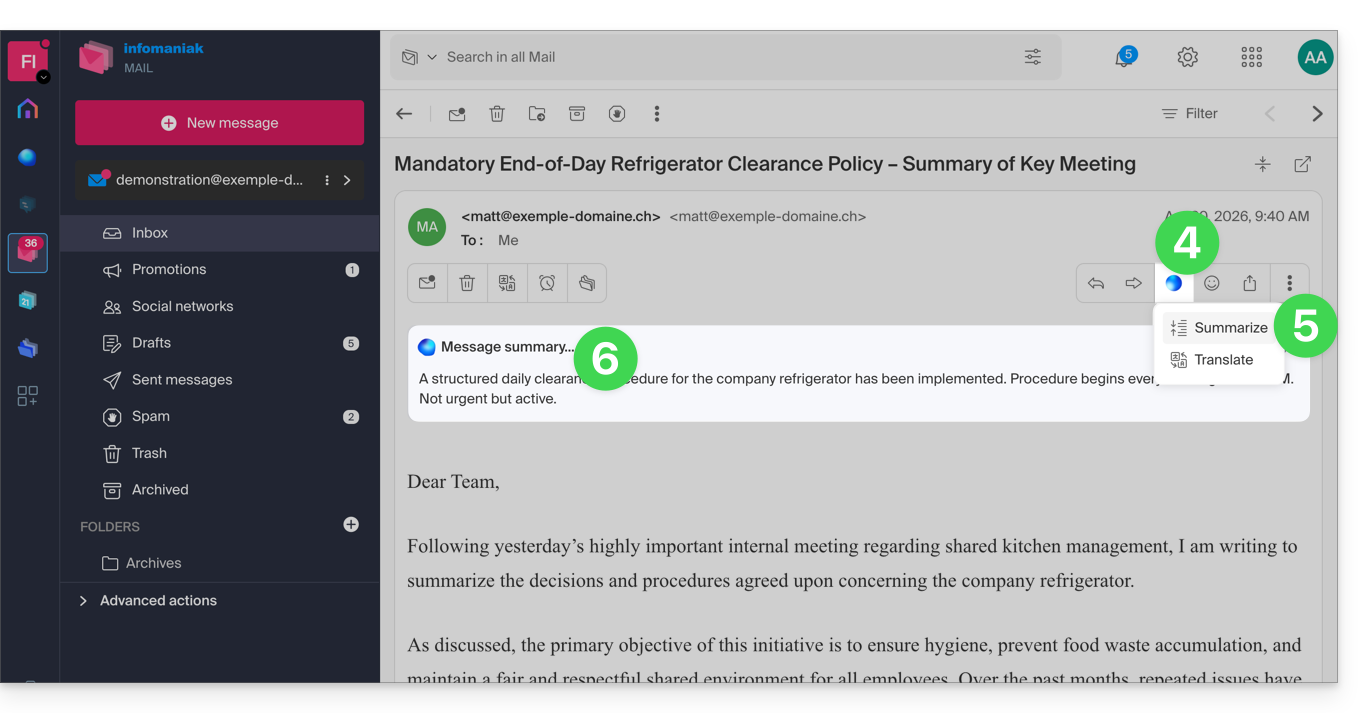This screenshot has height=713, width=1368.
Task: Expand the demonstration mailbox account chevron
Action: tap(347, 180)
